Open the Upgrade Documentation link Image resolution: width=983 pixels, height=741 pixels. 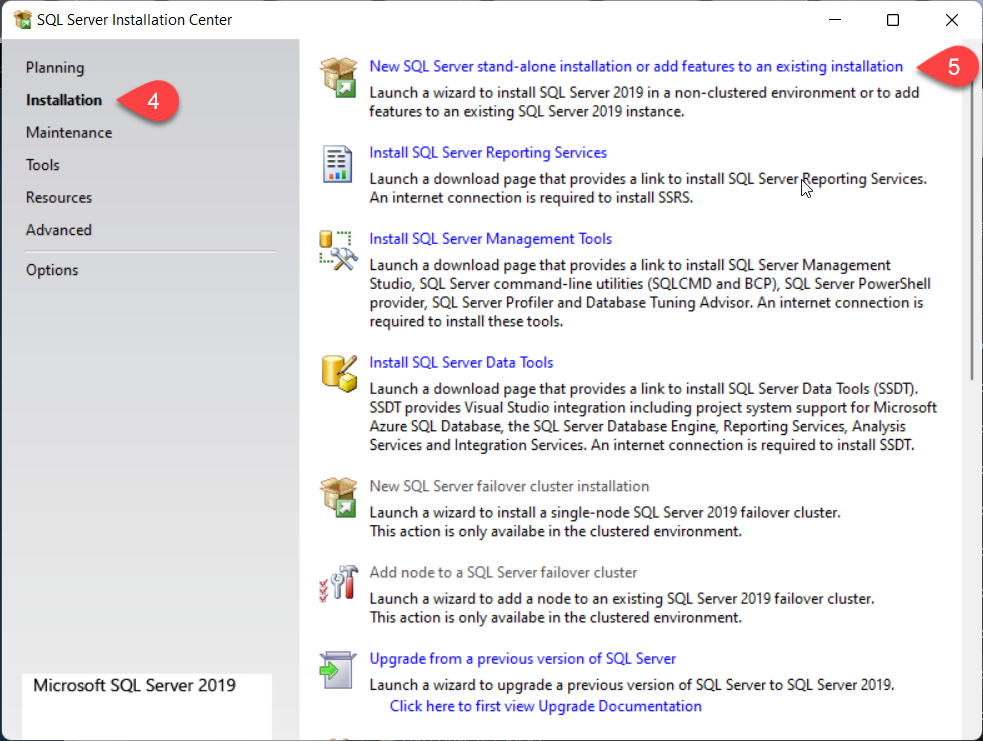pos(545,707)
